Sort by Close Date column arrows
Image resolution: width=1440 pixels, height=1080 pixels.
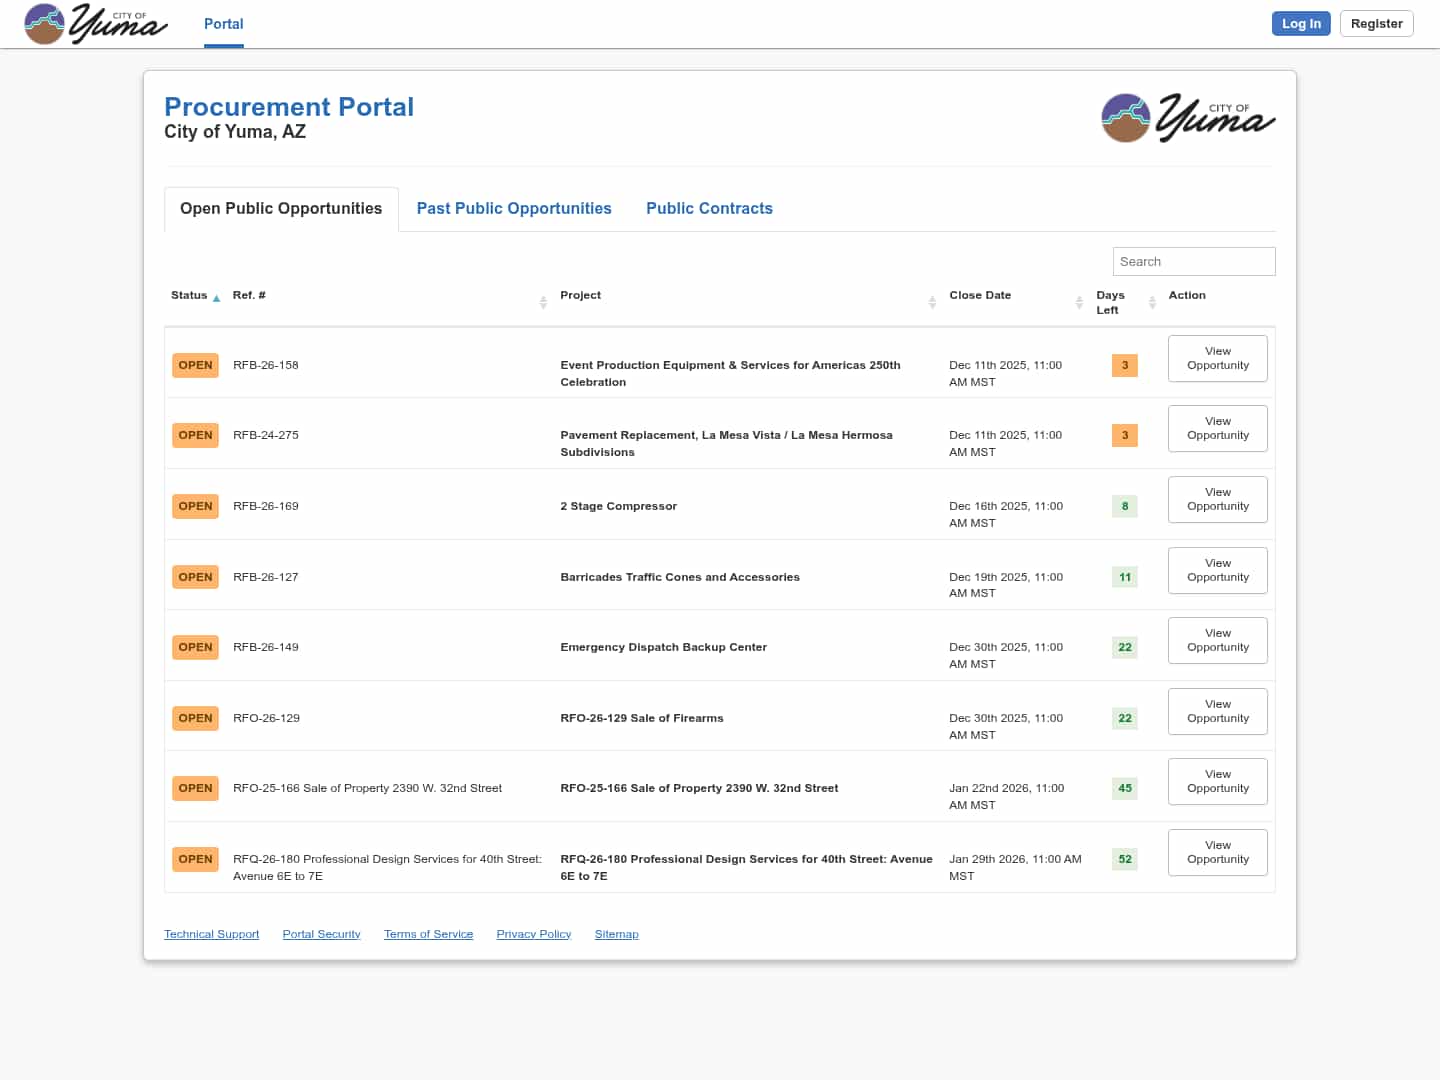coord(1079,302)
